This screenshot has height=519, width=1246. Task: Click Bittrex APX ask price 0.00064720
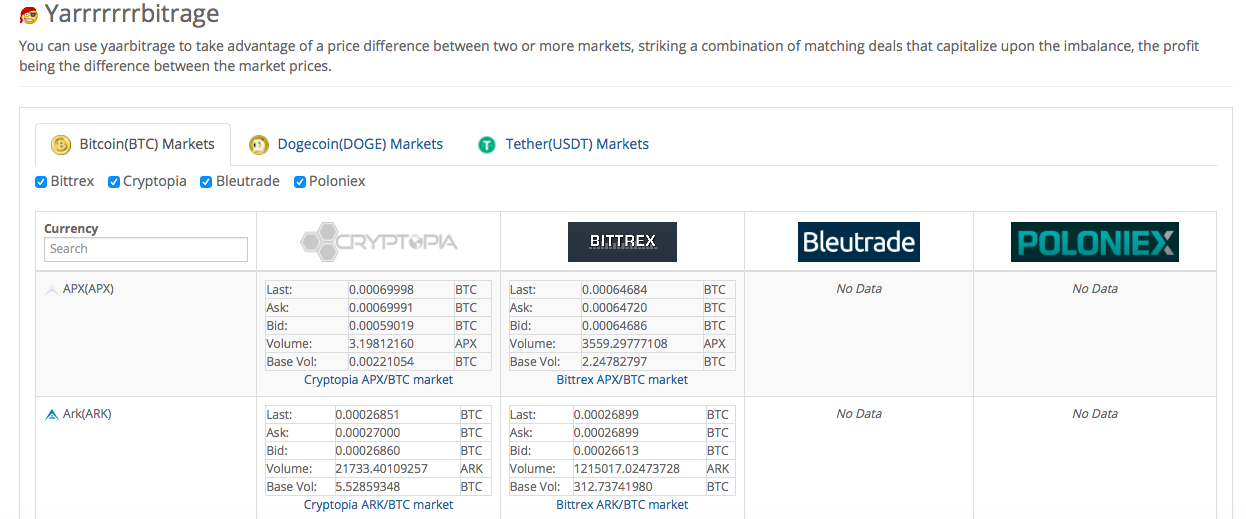[614, 308]
